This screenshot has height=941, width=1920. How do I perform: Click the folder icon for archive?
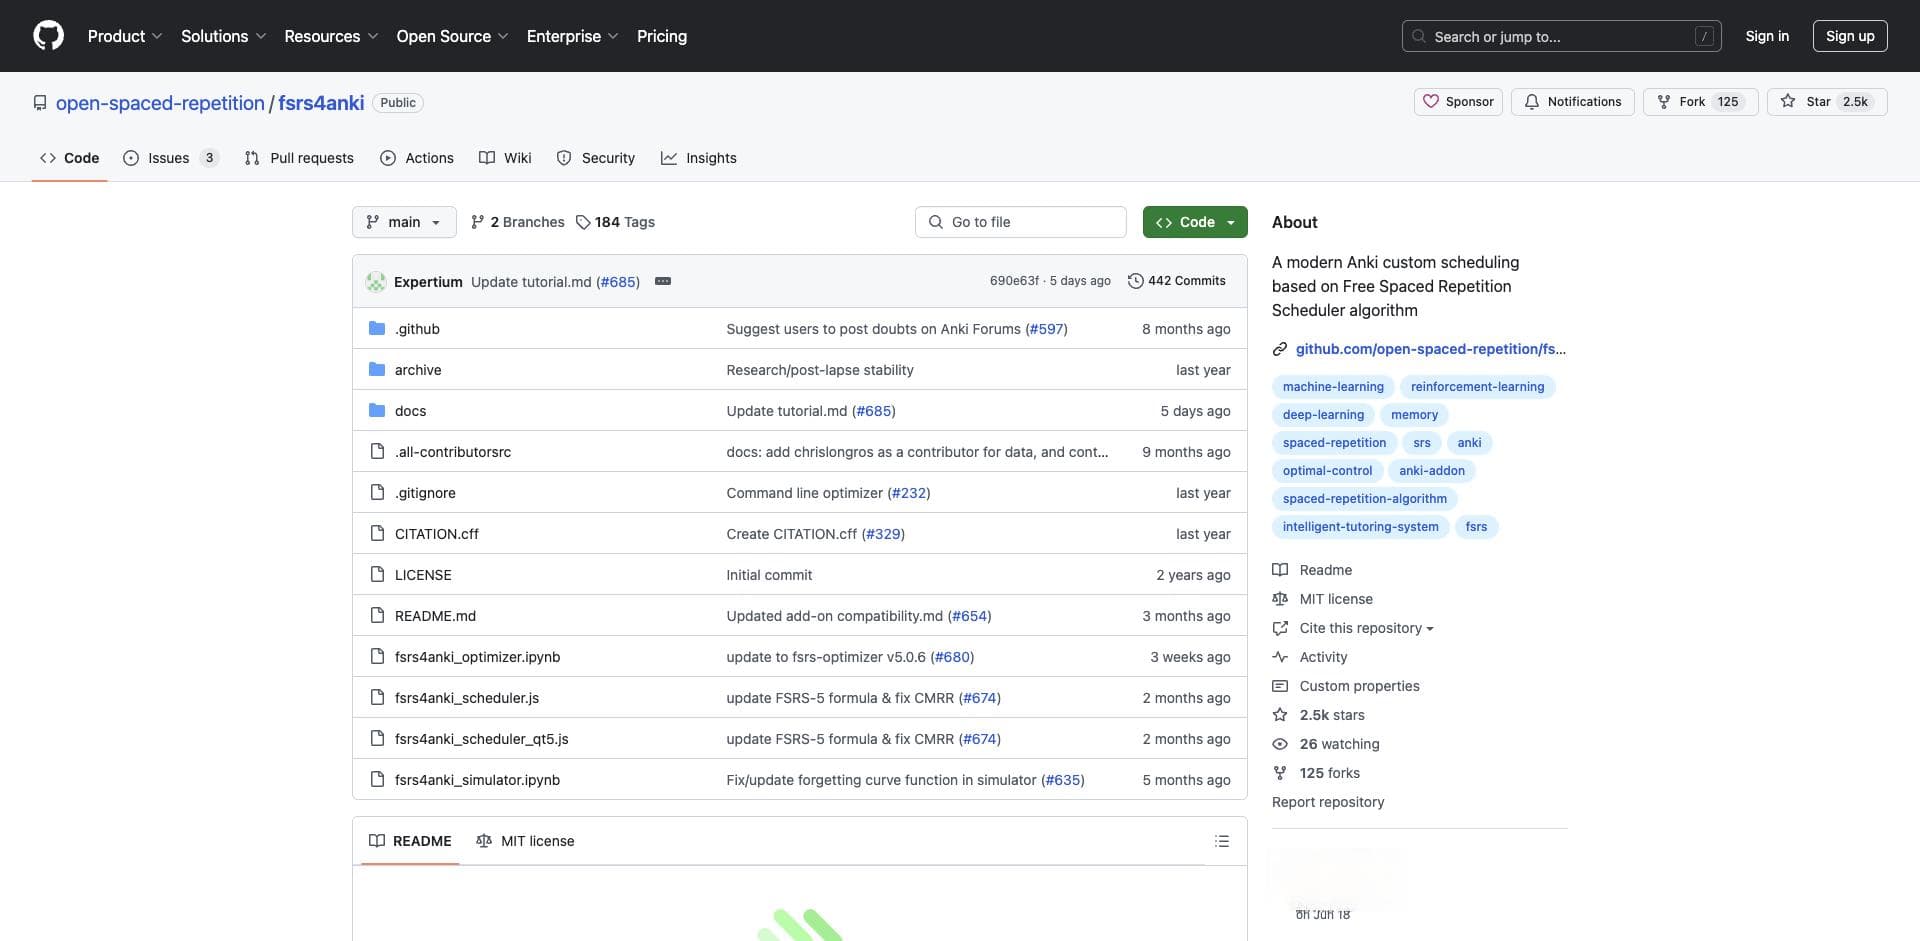click(x=377, y=370)
